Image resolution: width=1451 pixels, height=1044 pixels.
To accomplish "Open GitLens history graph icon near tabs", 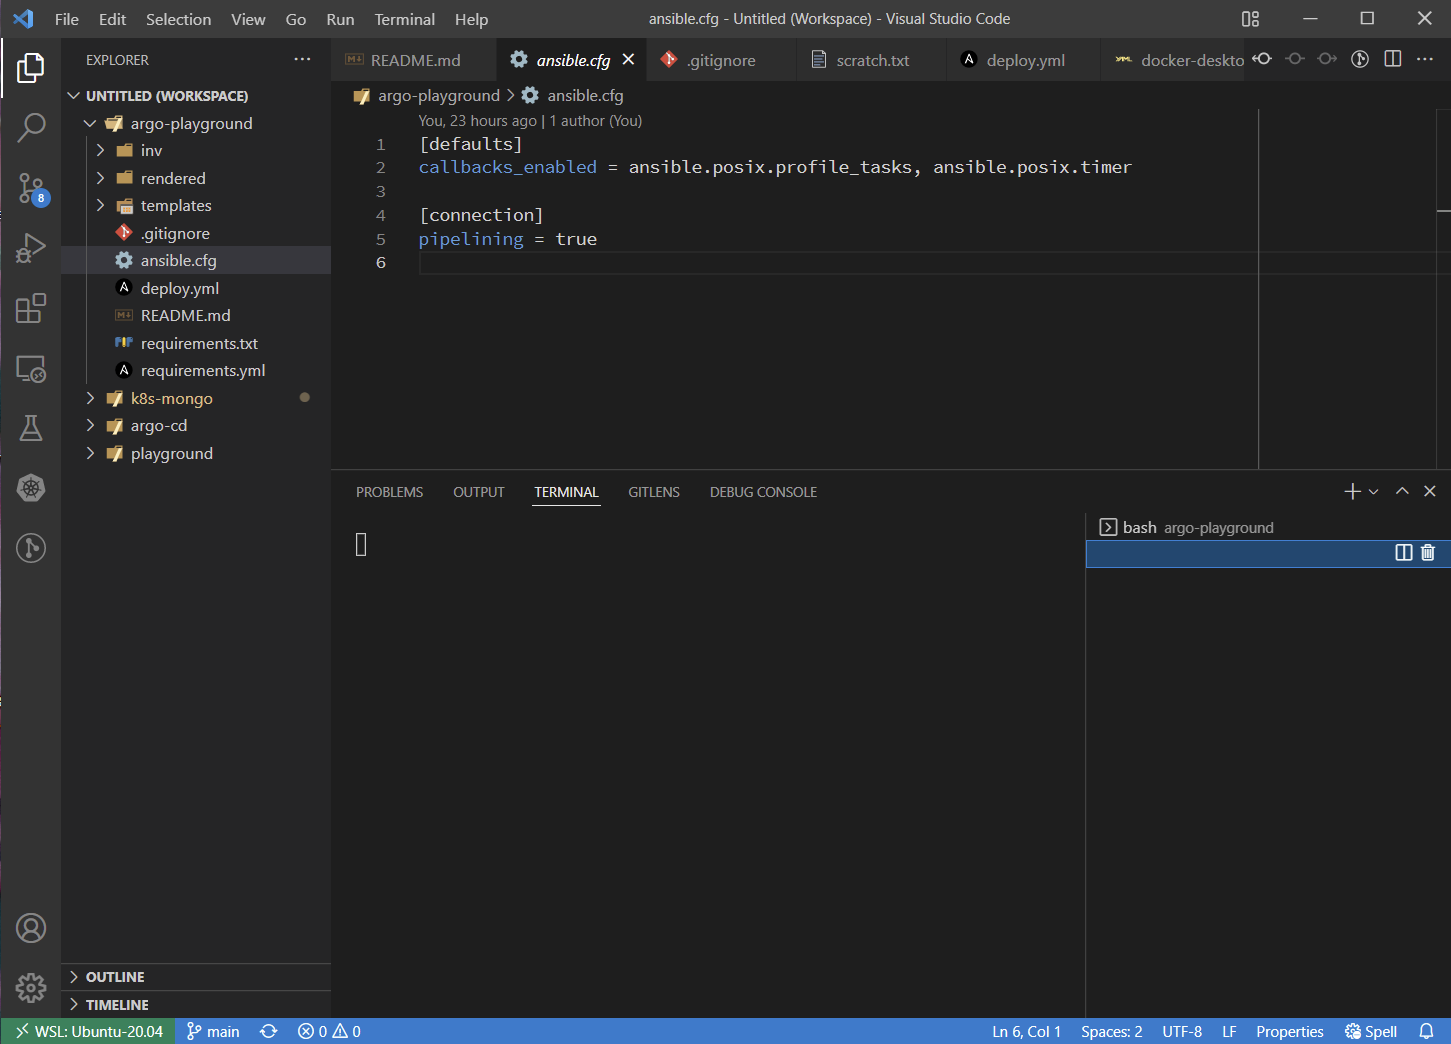I will (x=1360, y=59).
